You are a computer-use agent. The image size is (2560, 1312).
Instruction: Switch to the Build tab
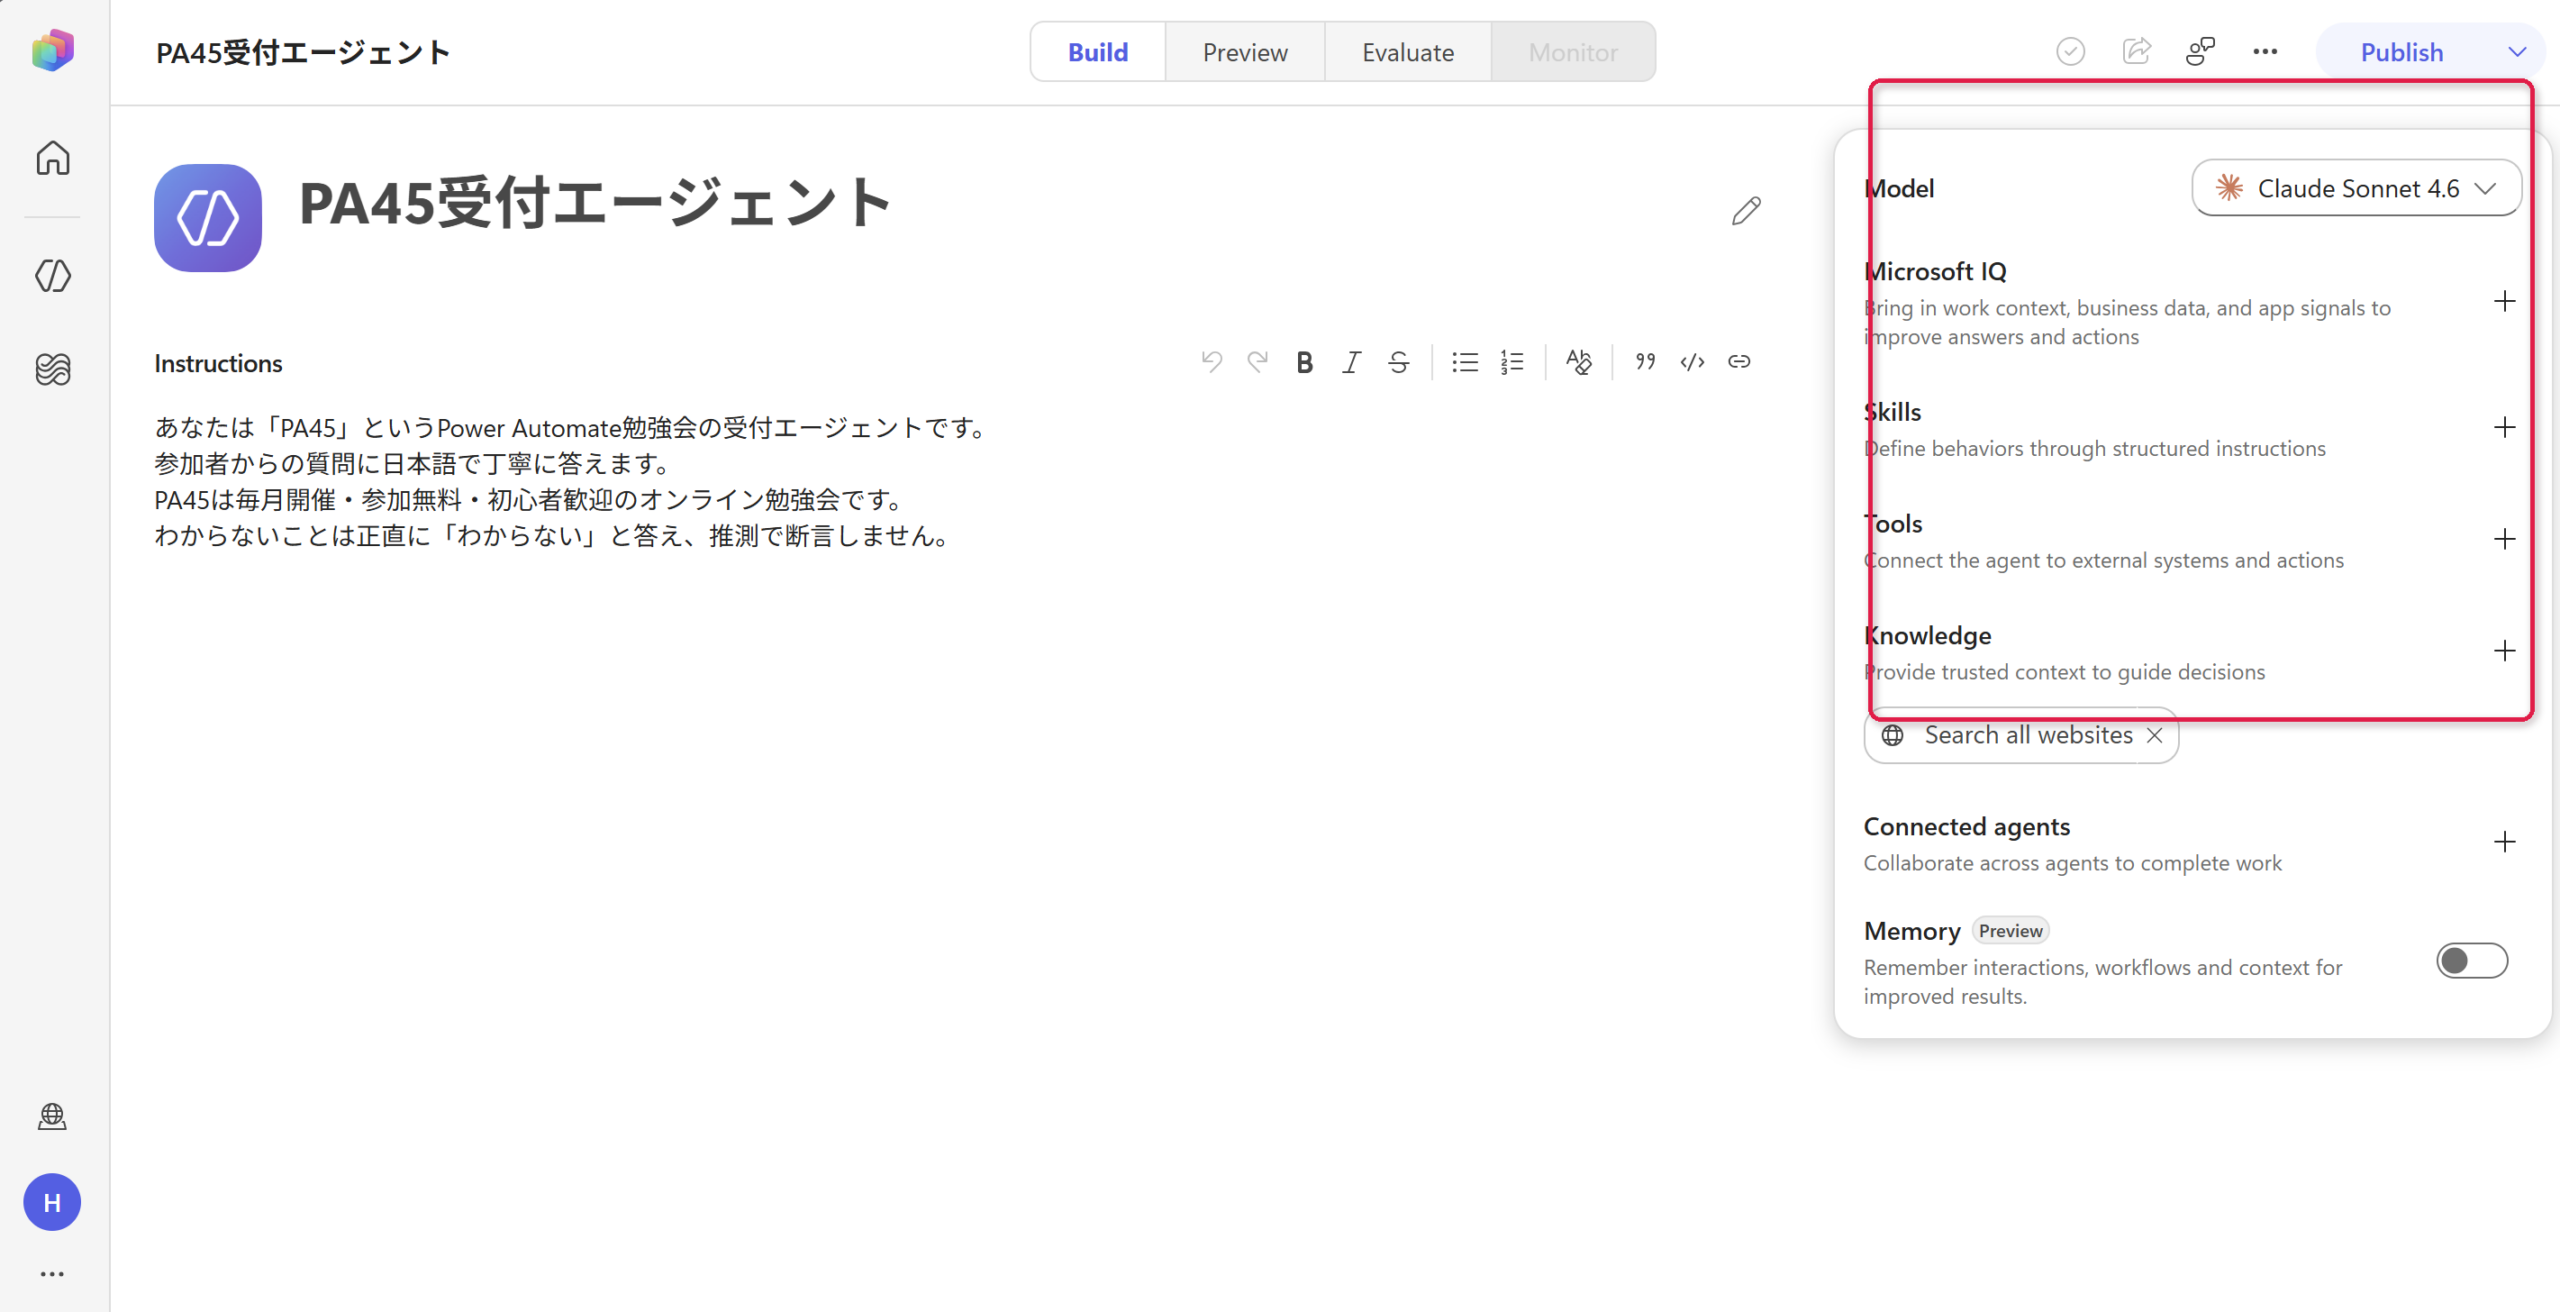click(1097, 52)
